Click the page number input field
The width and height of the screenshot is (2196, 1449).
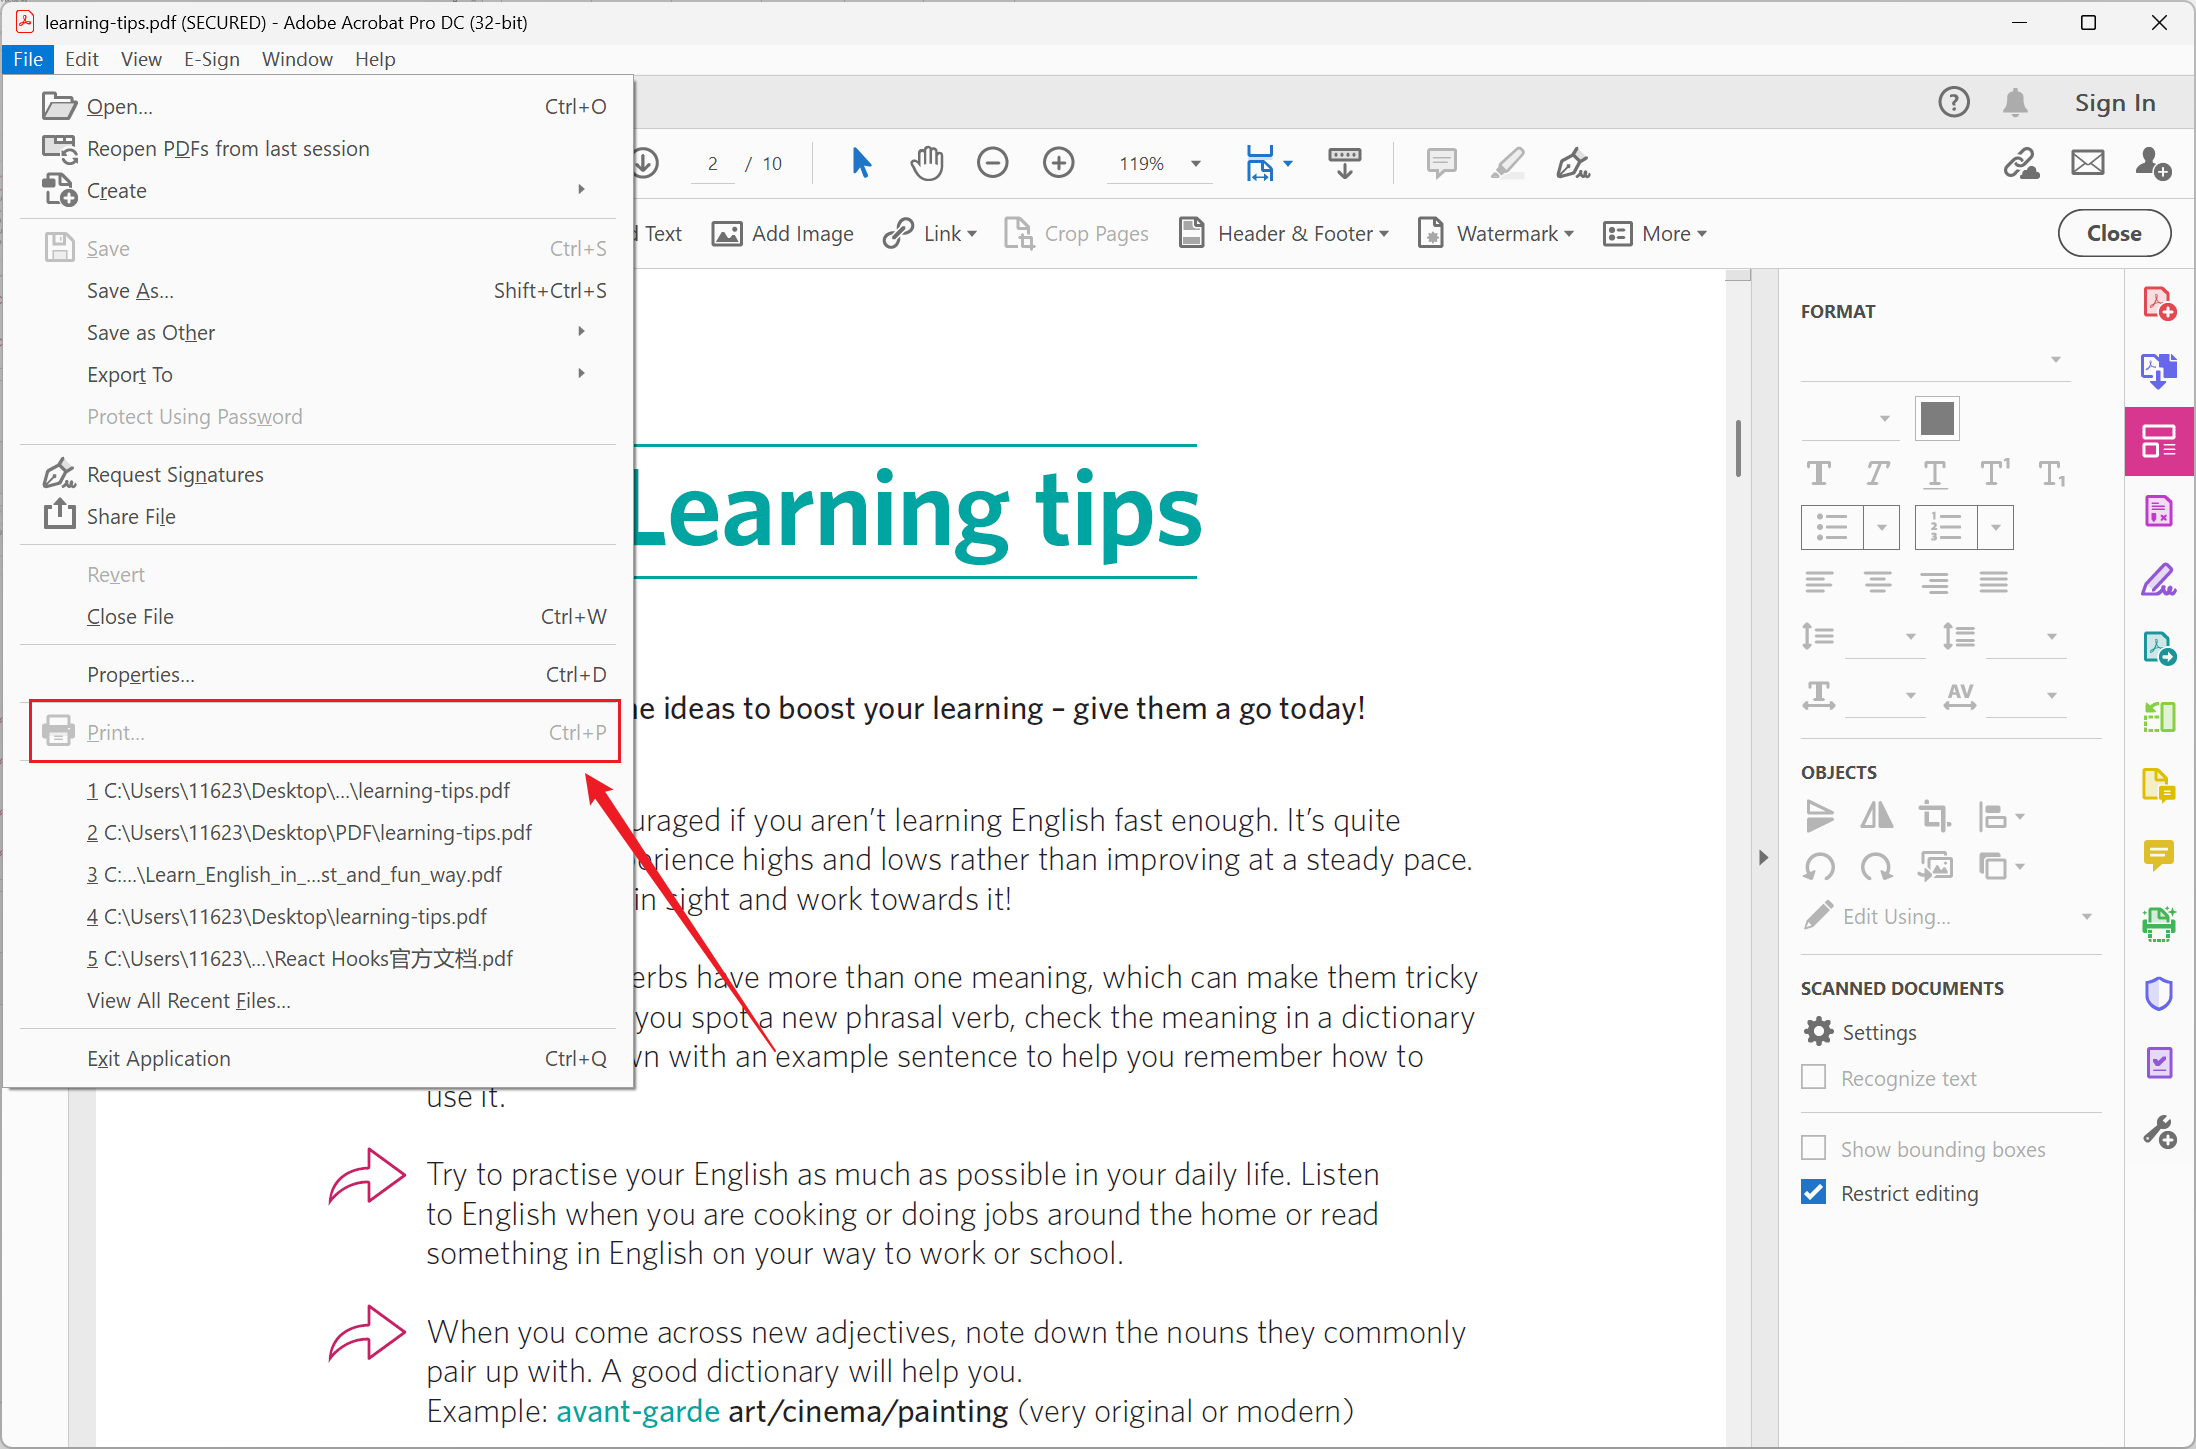[712, 164]
